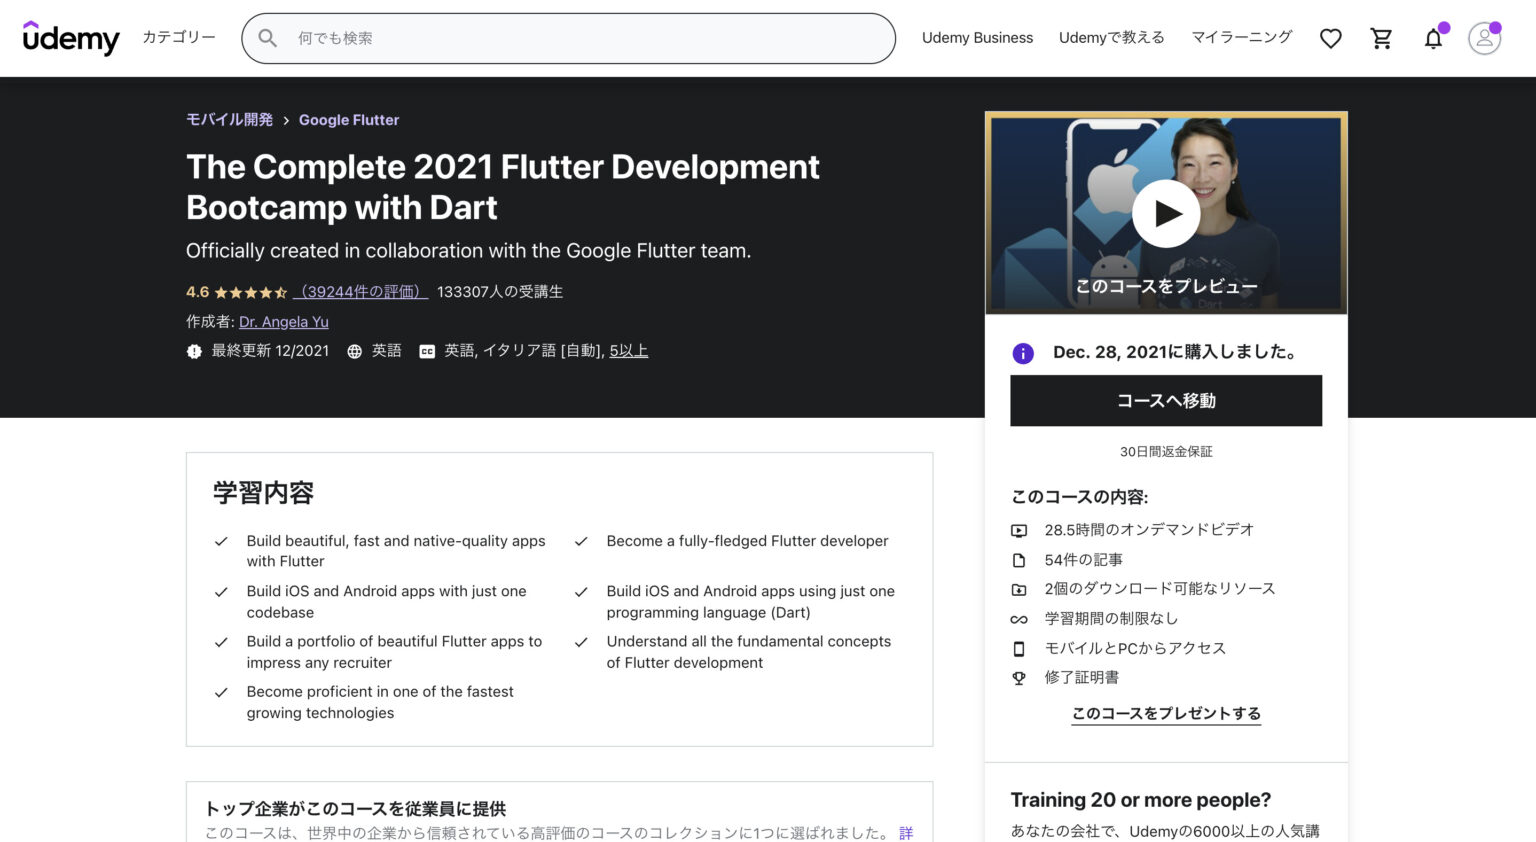
Task: Open Dr. Angela Yu's instructor profile
Action: click(284, 321)
